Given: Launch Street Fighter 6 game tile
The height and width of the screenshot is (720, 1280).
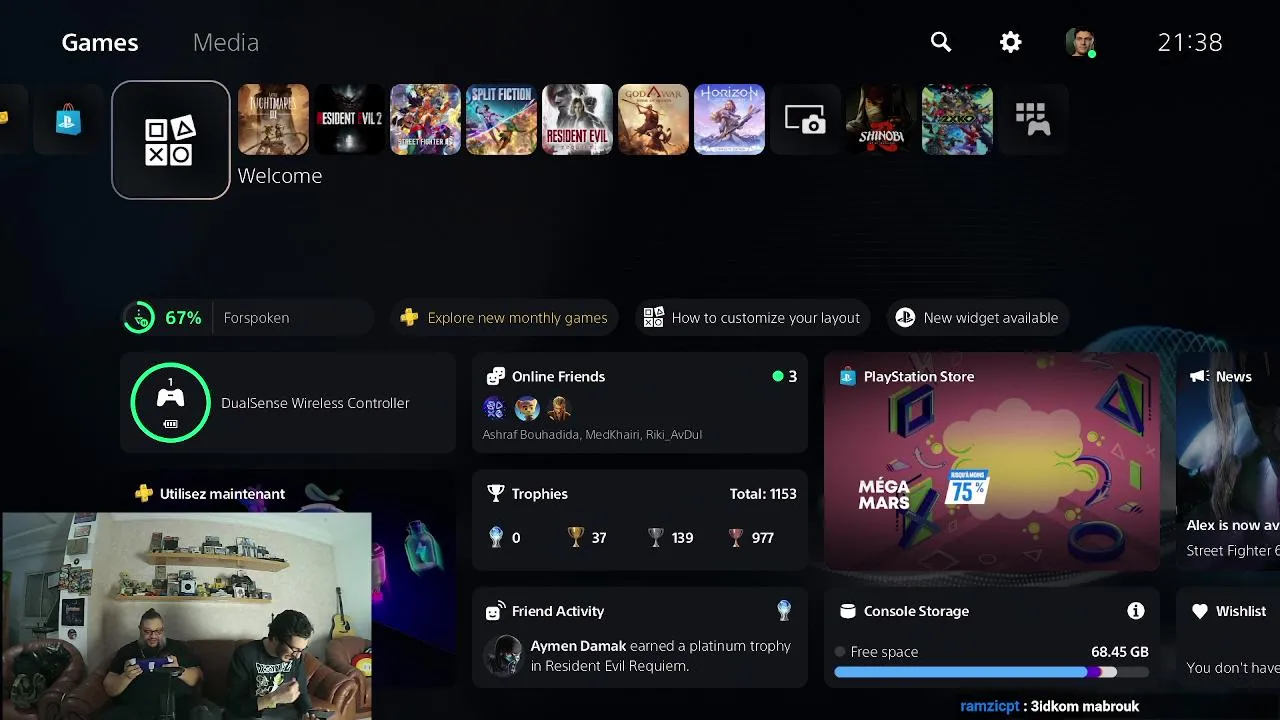Looking at the screenshot, I should pyautogui.click(x=425, y=120).
